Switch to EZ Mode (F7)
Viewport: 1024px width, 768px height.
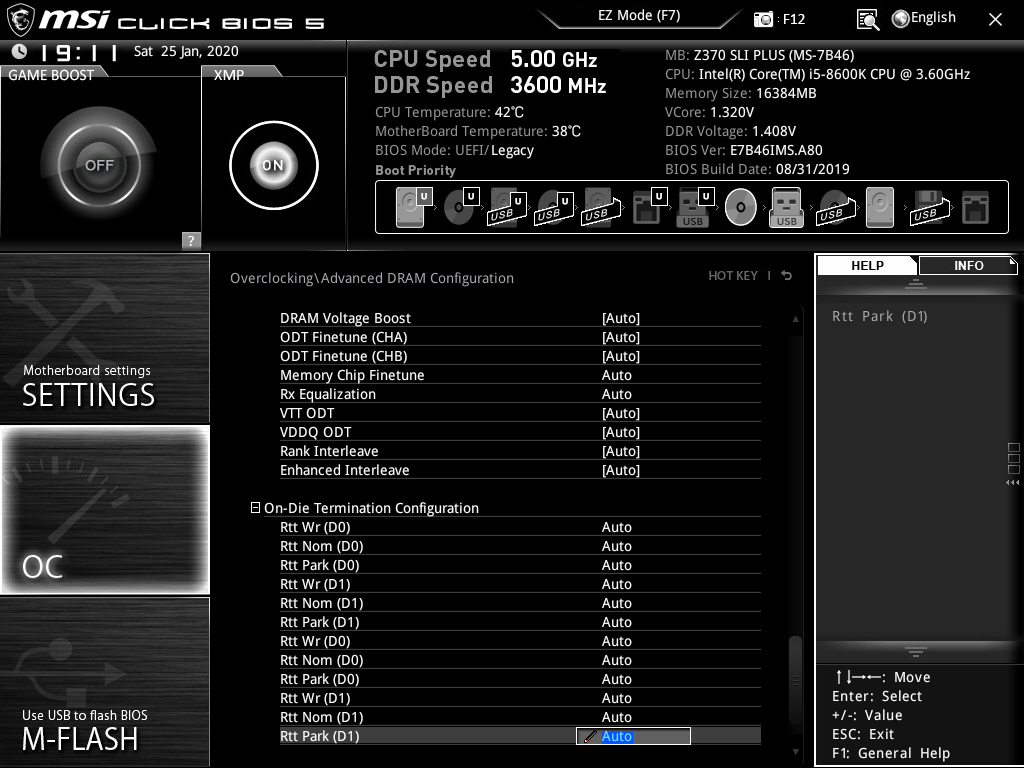639,16
